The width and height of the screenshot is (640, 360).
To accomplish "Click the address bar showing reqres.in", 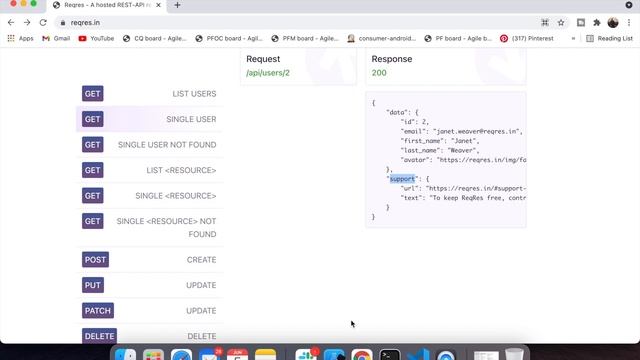I will point(298,22).
